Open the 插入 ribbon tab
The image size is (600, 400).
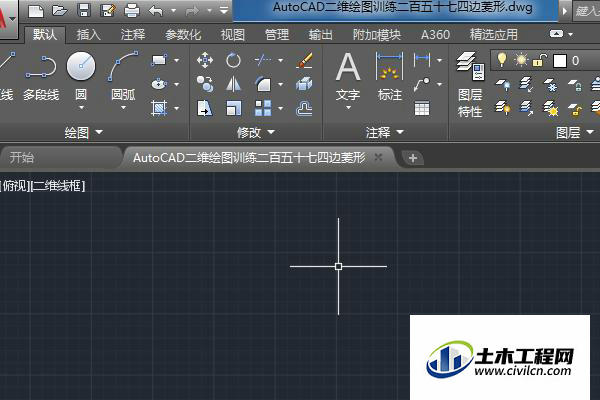click(88, 35)
